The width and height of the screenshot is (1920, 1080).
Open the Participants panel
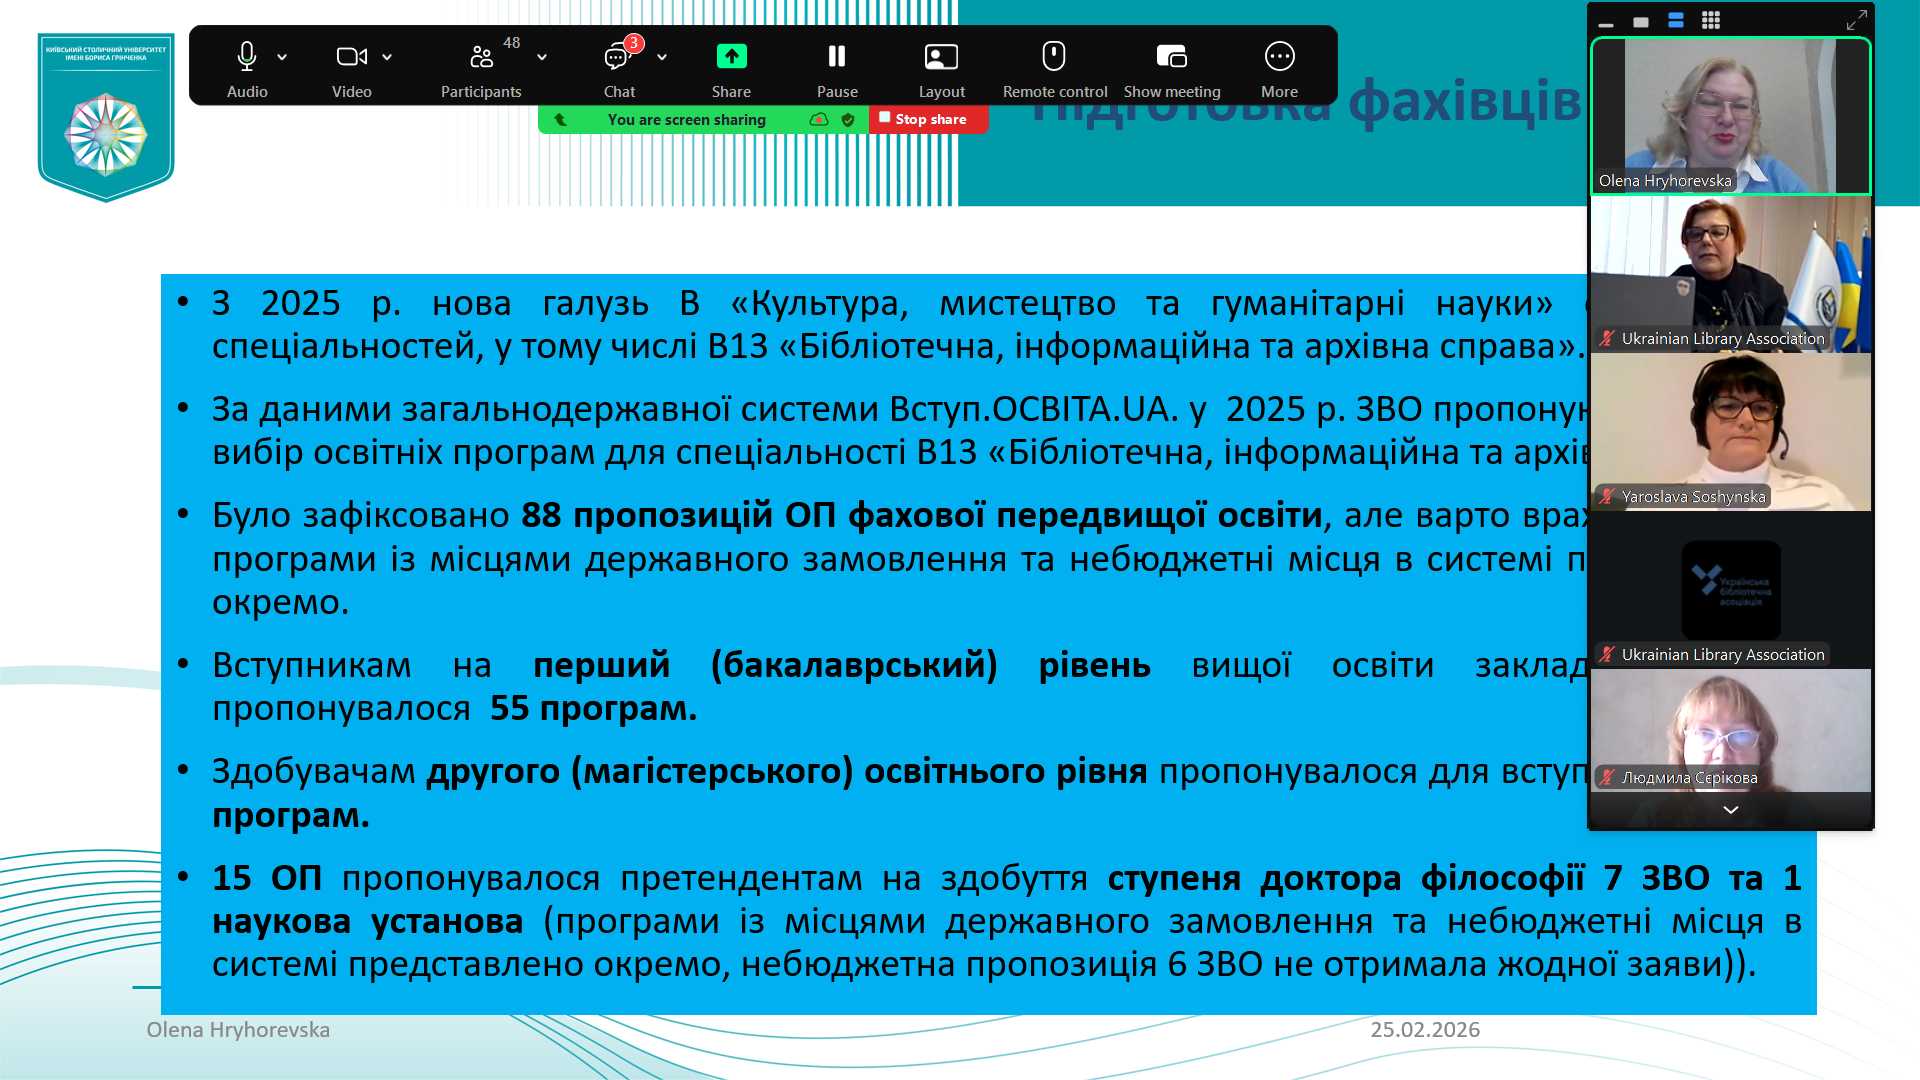pos(482,58)
